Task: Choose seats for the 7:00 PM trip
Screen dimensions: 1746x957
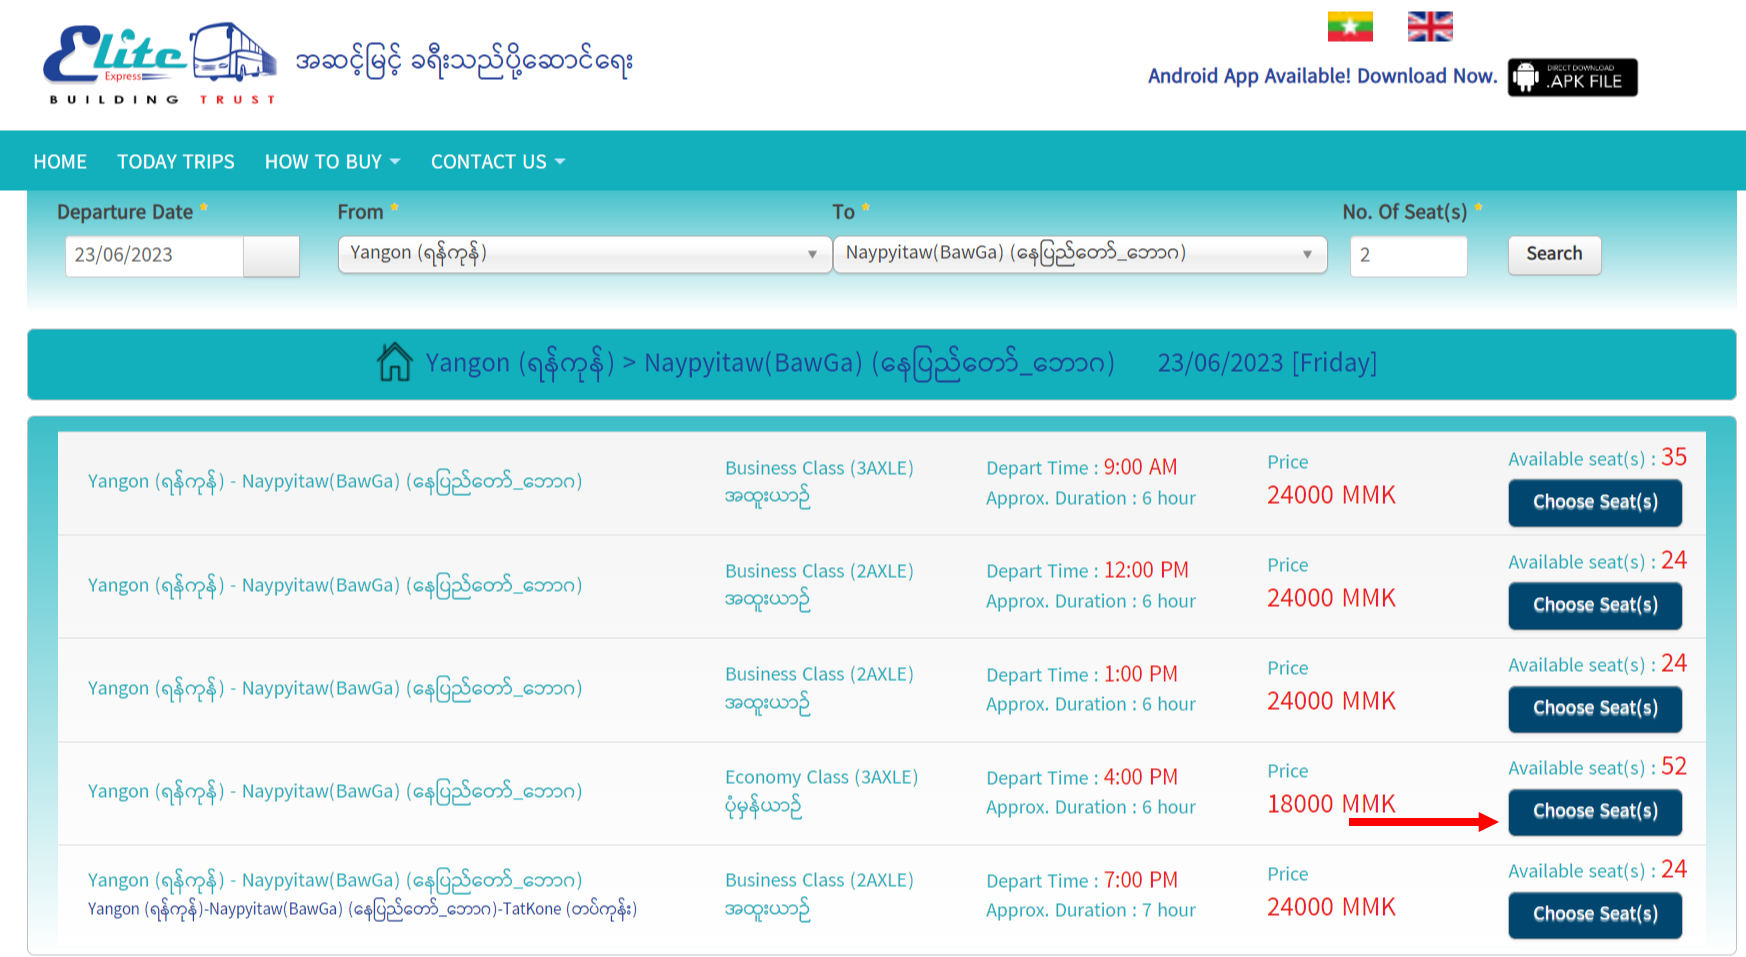Action: click(x=1594, y=914)
